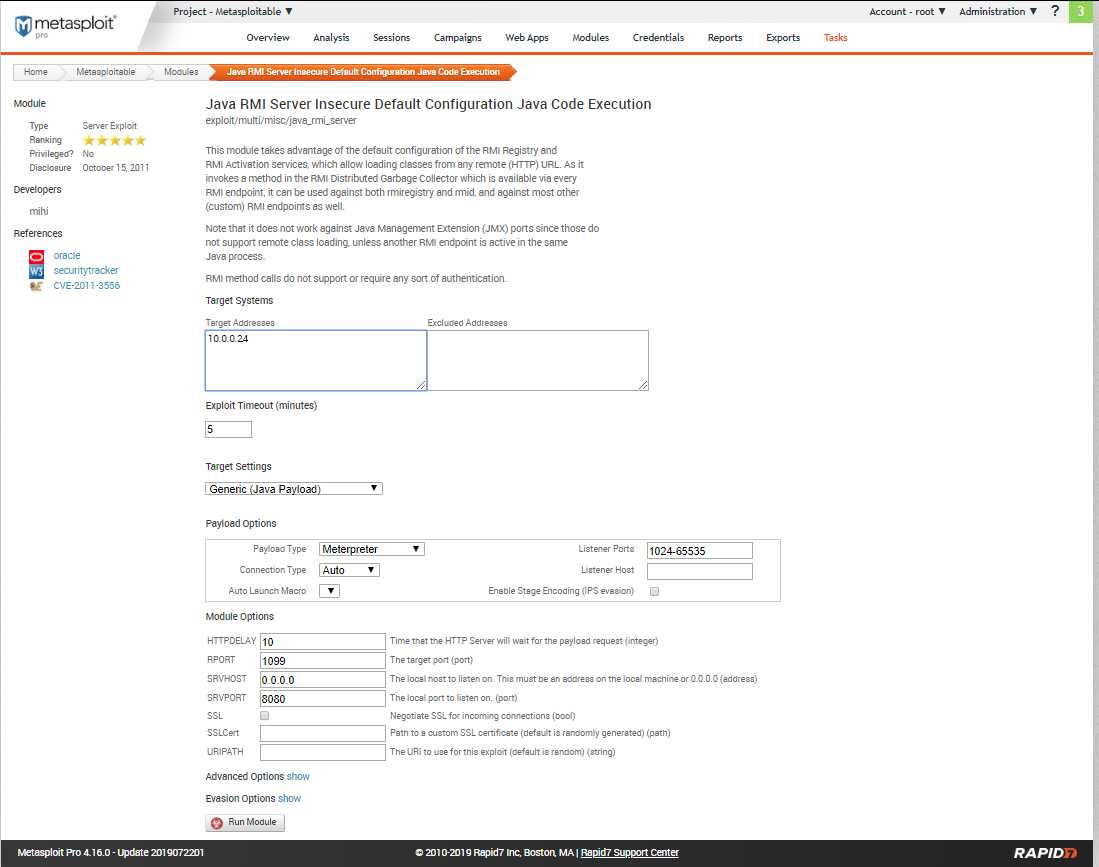Open the Campaigns tab
Image resolution: width=1099 pixels, height=867 pixels.
coord(458,38)
